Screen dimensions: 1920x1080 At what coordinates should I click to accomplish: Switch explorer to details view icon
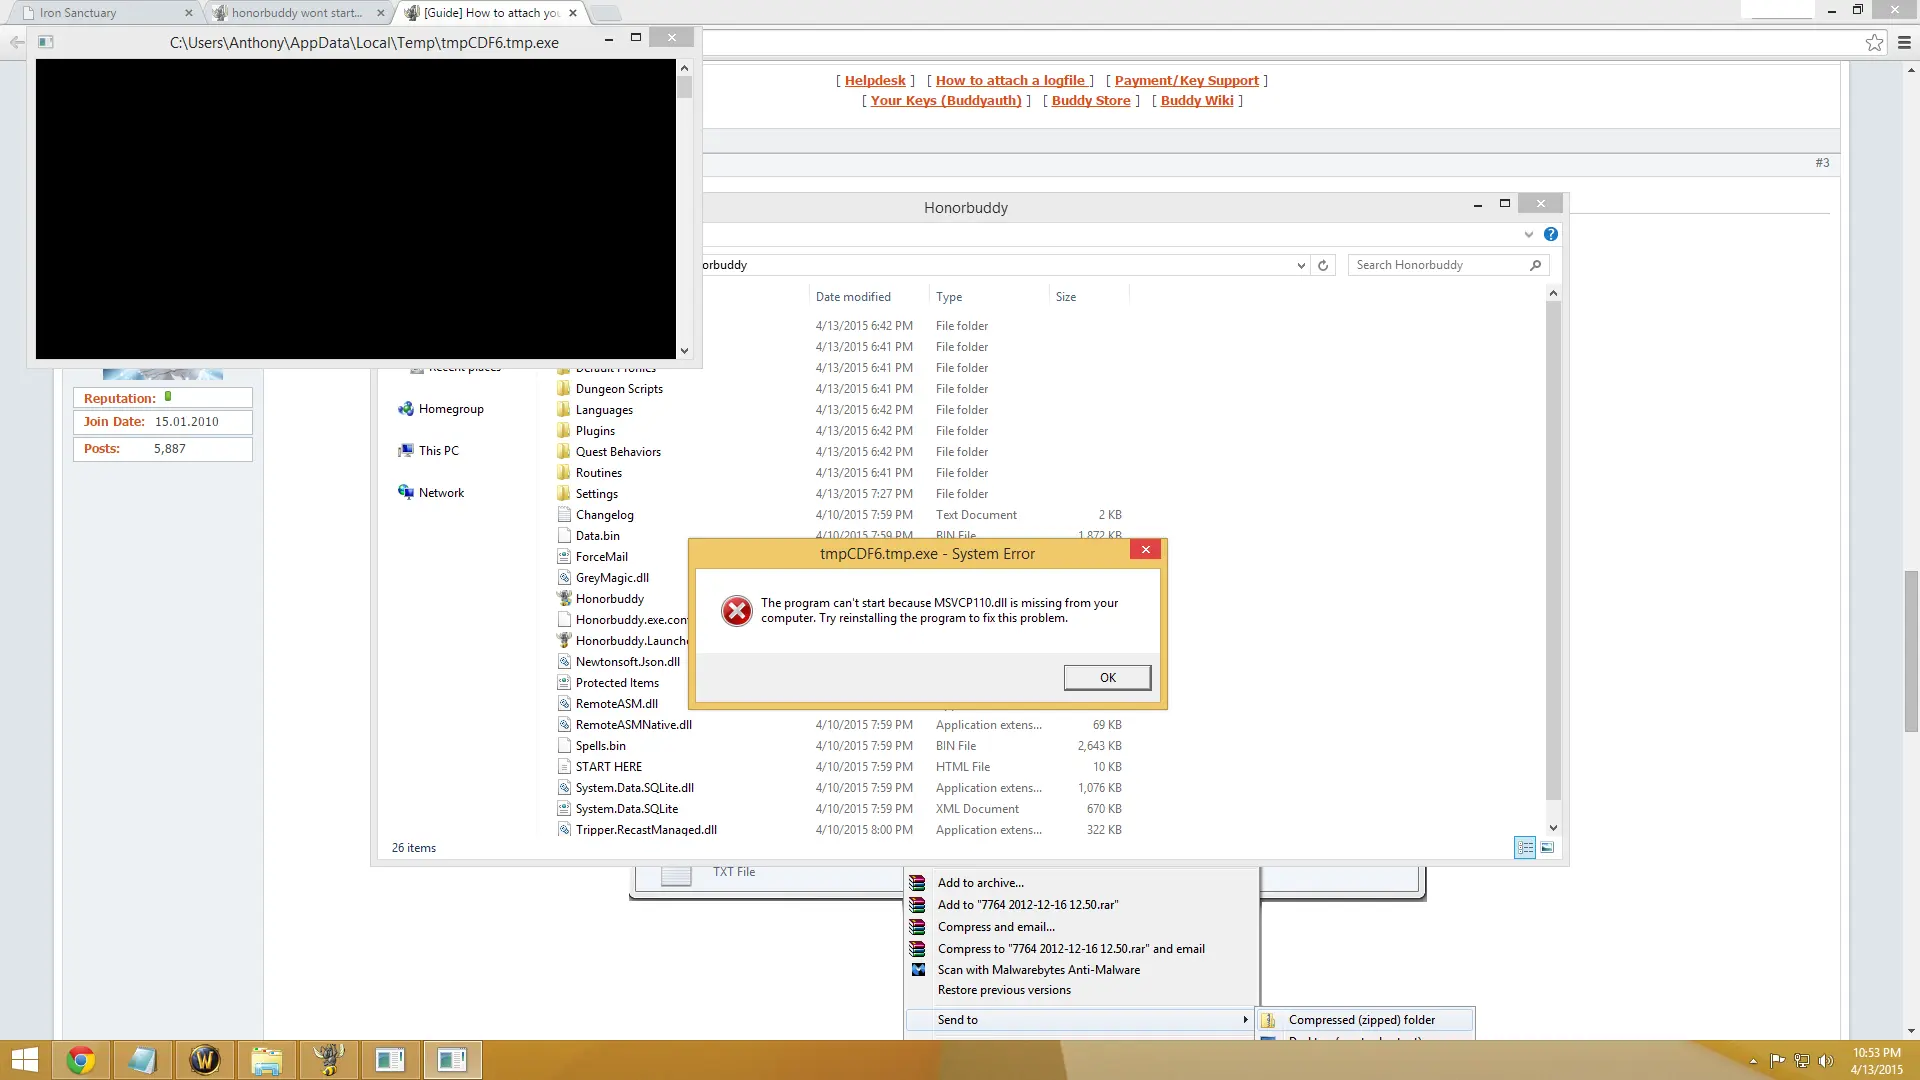(1524, 848)
